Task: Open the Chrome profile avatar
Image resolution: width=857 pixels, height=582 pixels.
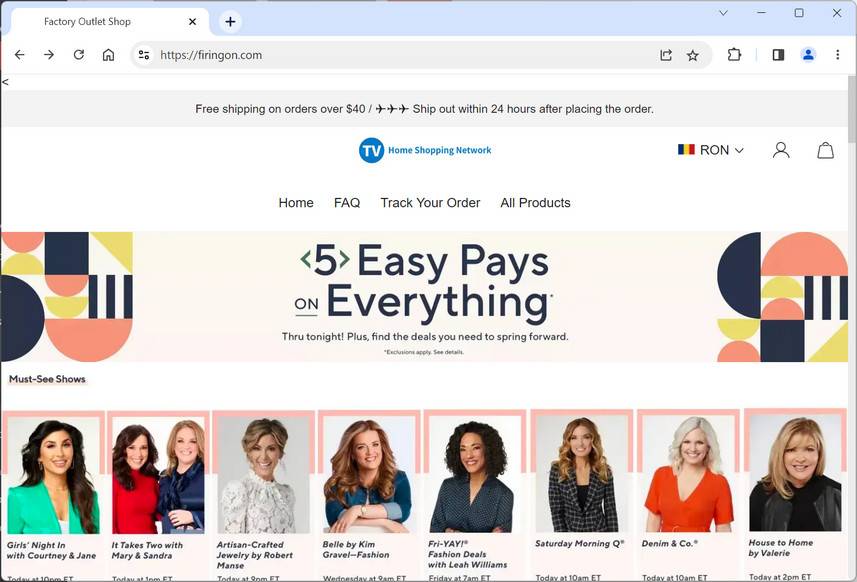Action: (x=808, y=55)
